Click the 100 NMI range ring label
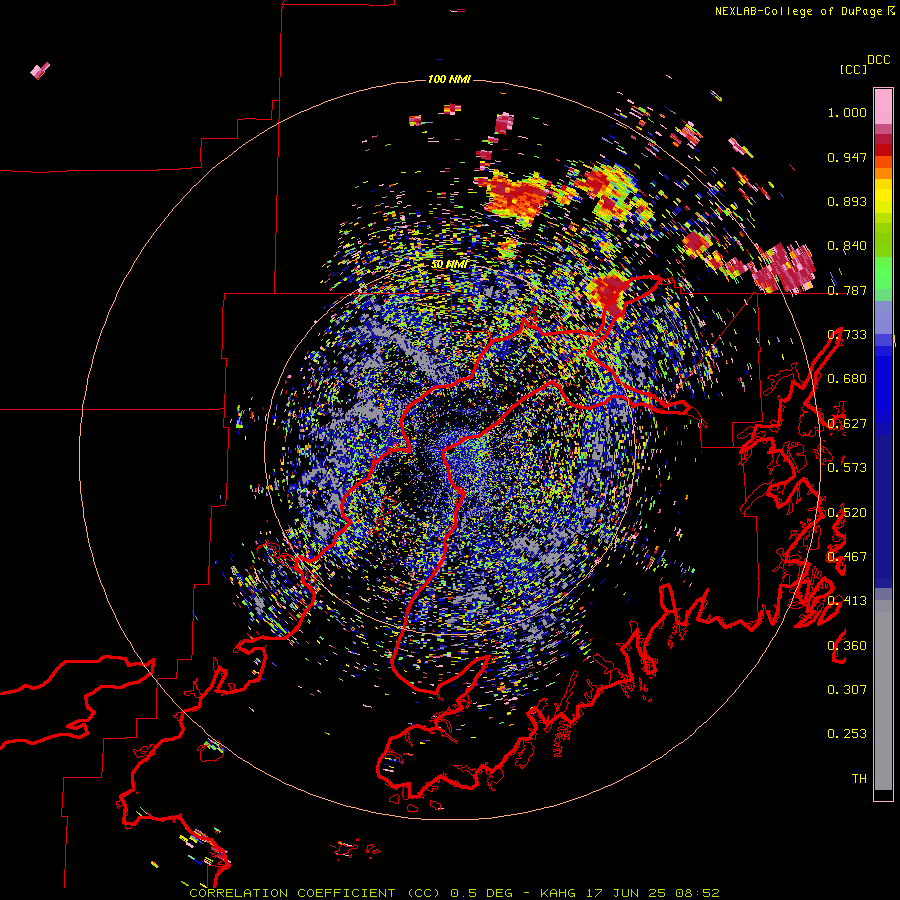This screenshot has width=900, height=900. [x=449, y=79]
